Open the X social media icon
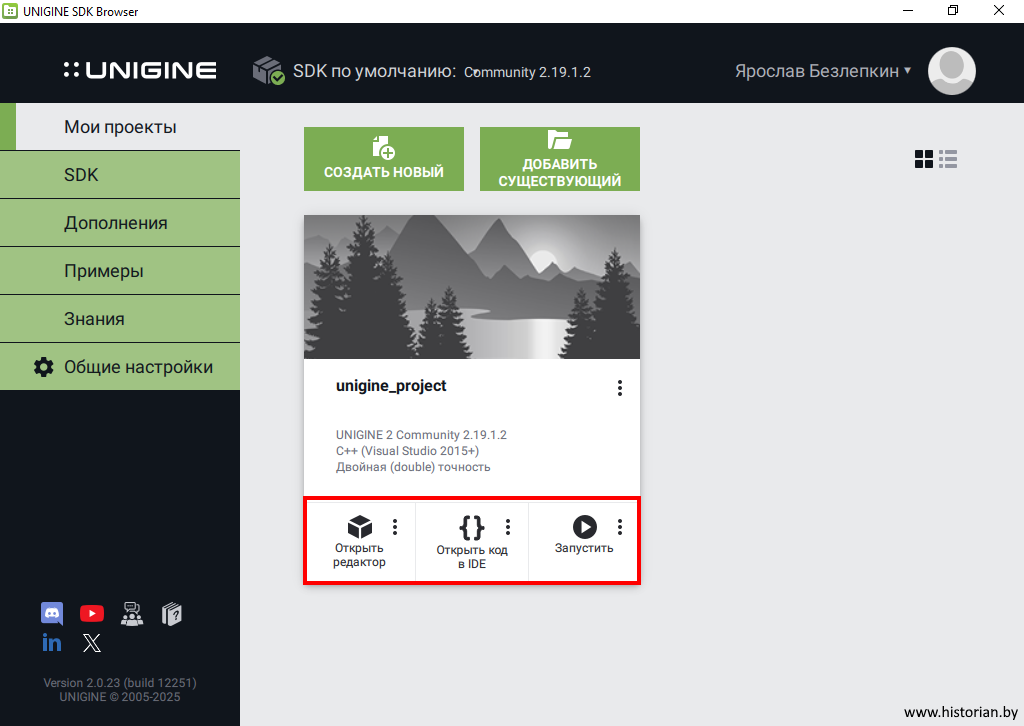Screen dimensions: 1024x726 tap(92, 643)
